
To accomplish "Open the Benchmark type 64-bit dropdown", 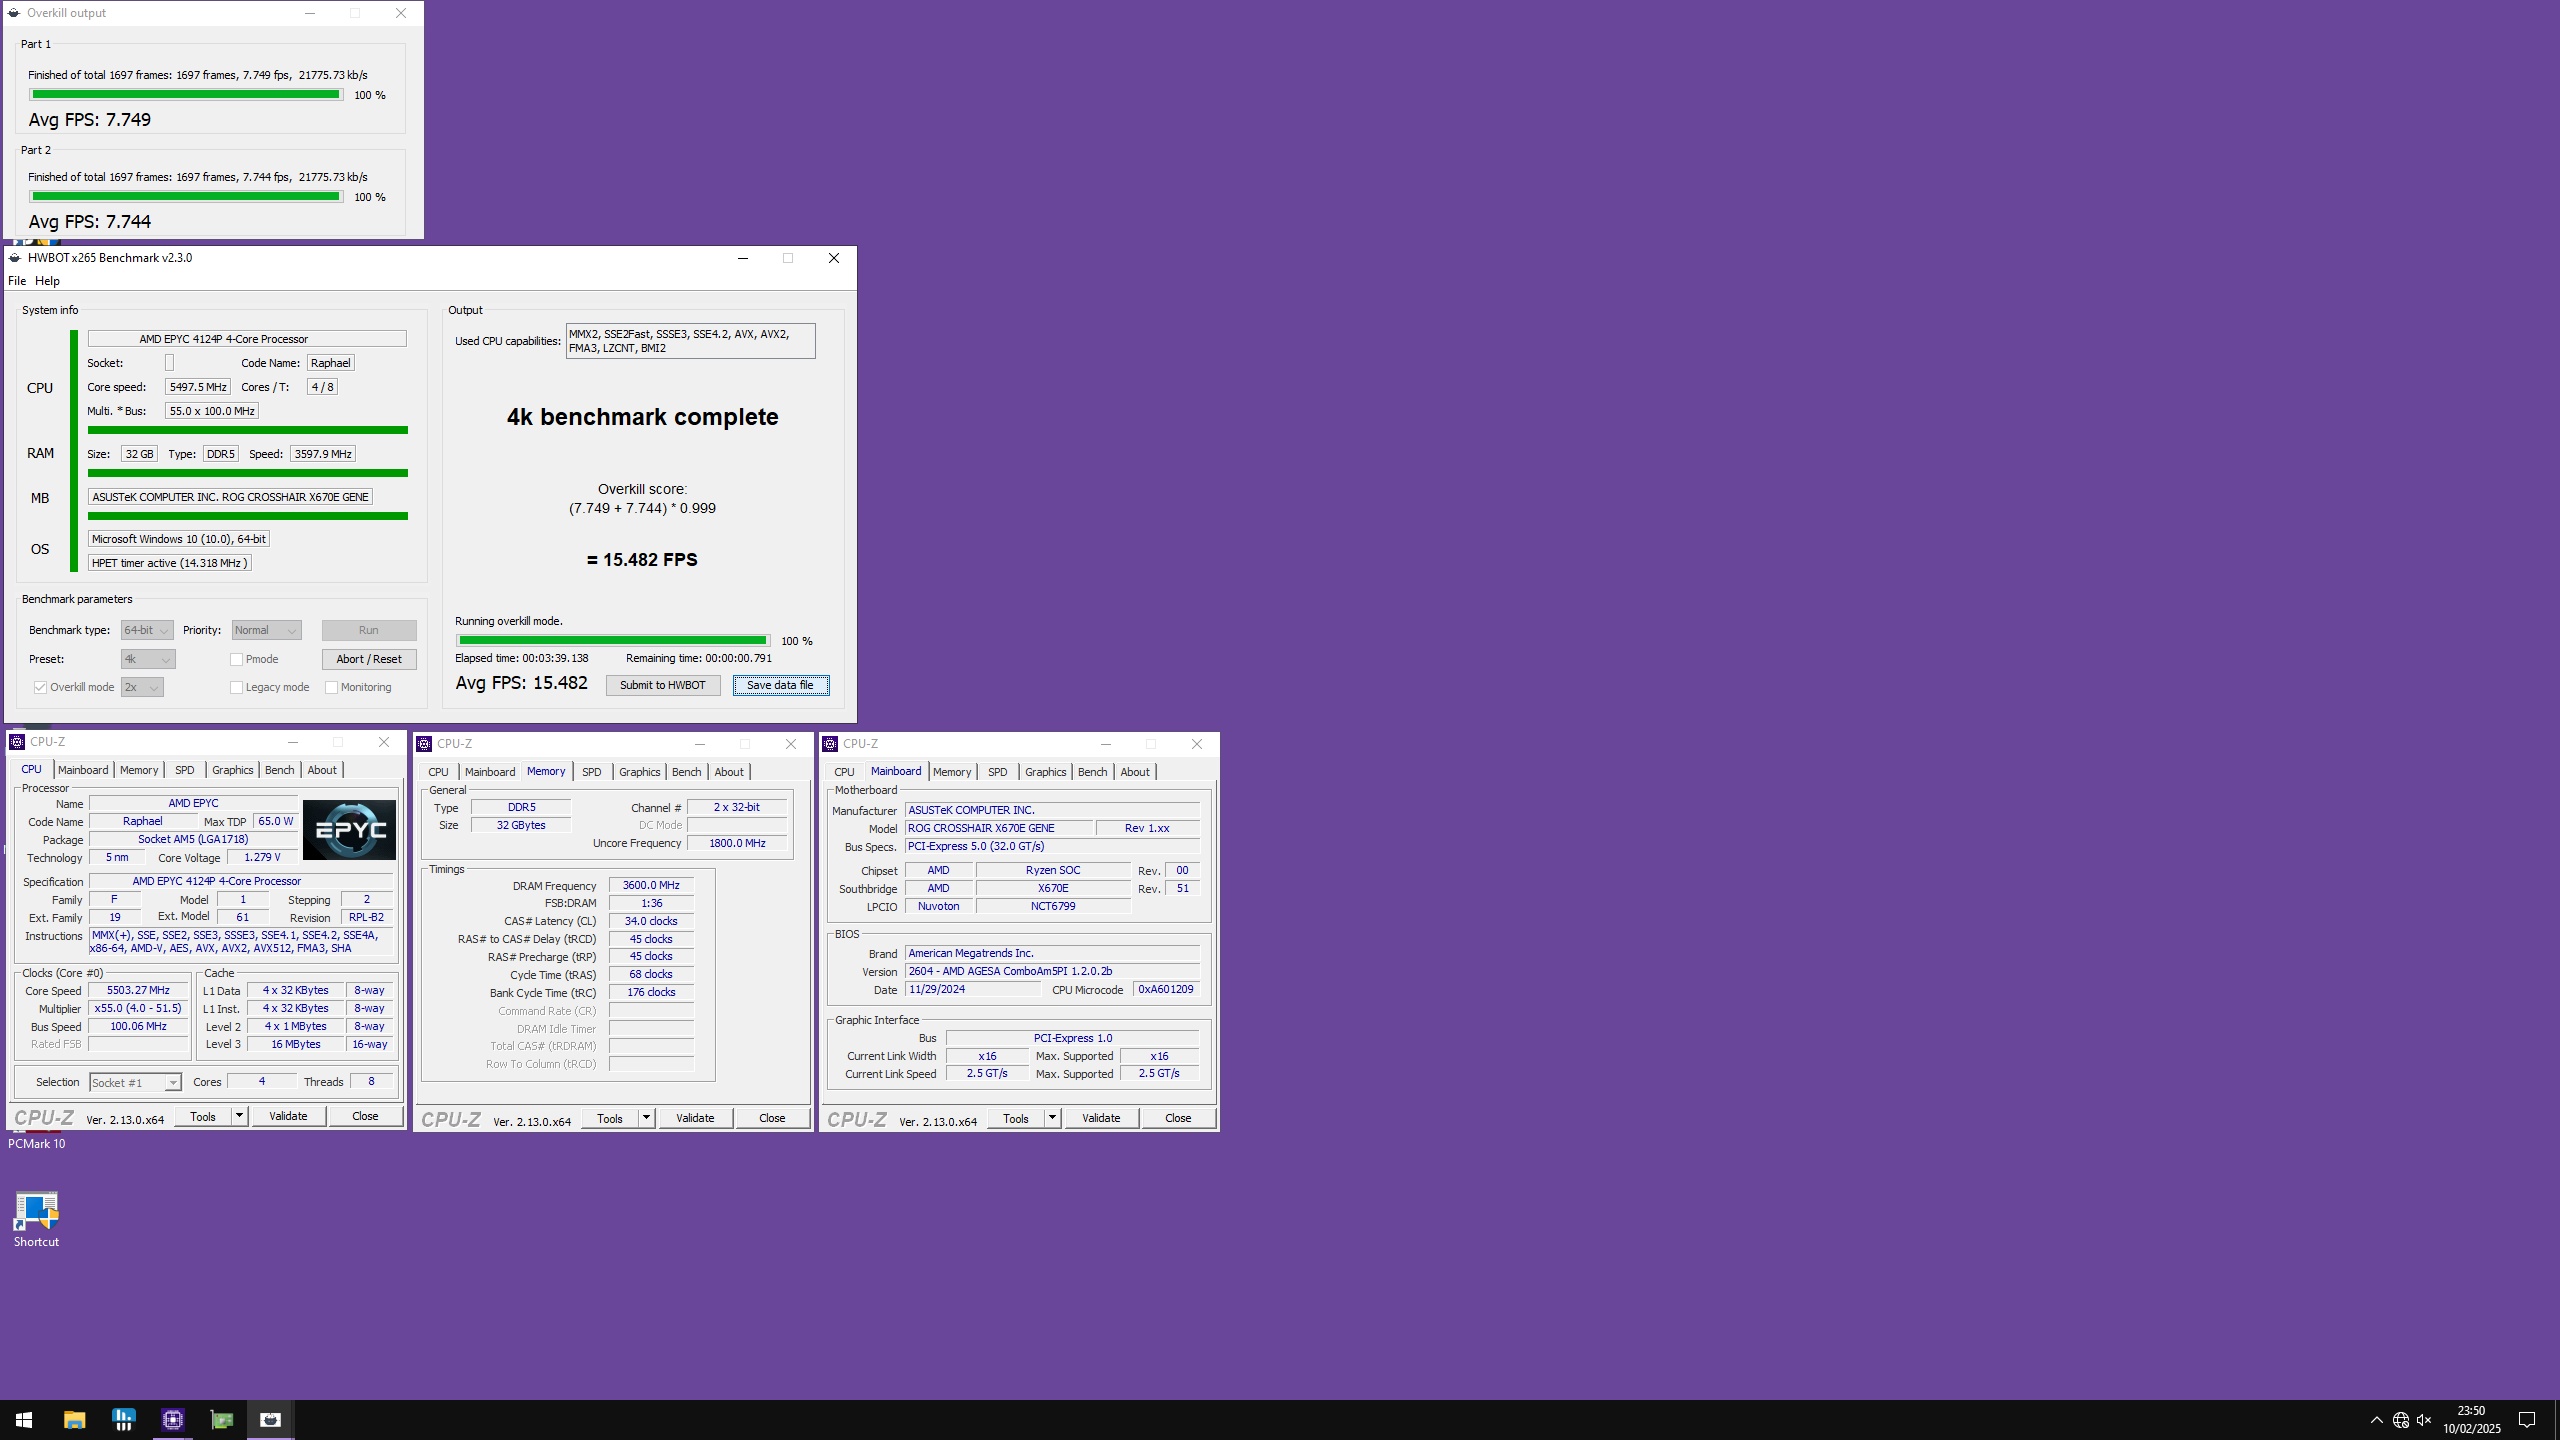I will [147, 630].
